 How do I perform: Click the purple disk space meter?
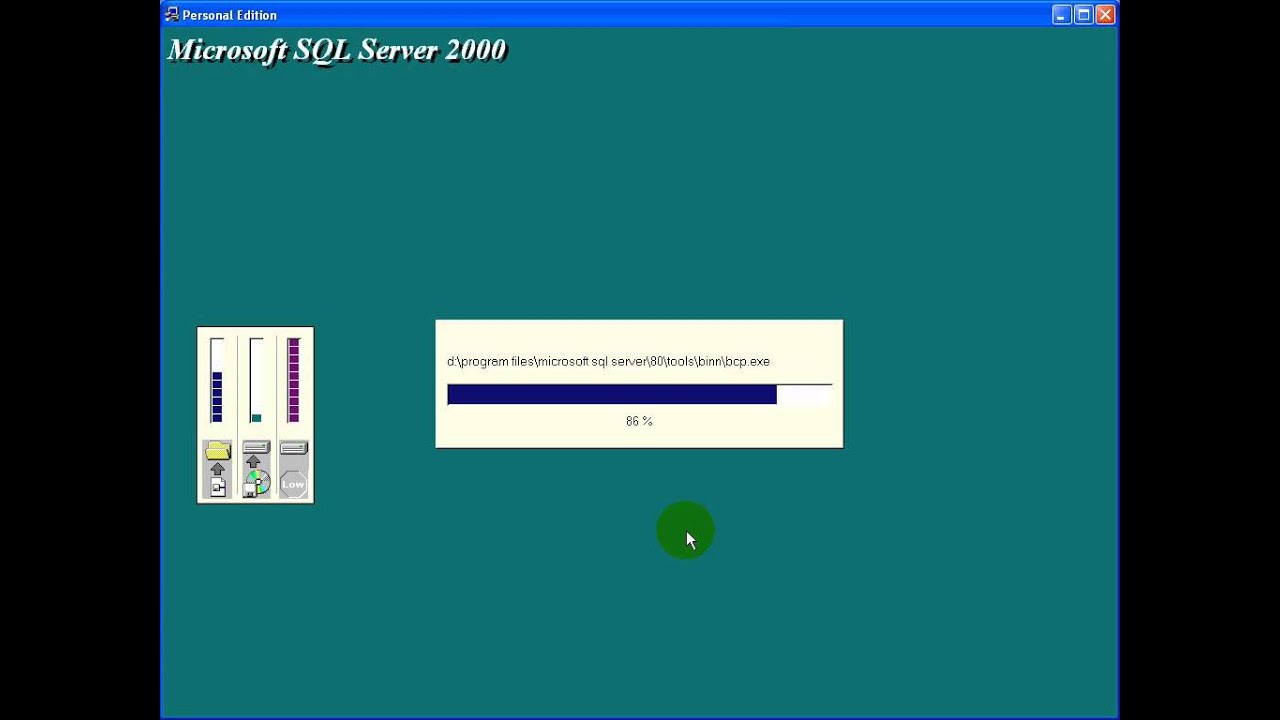tap(293, 380)
